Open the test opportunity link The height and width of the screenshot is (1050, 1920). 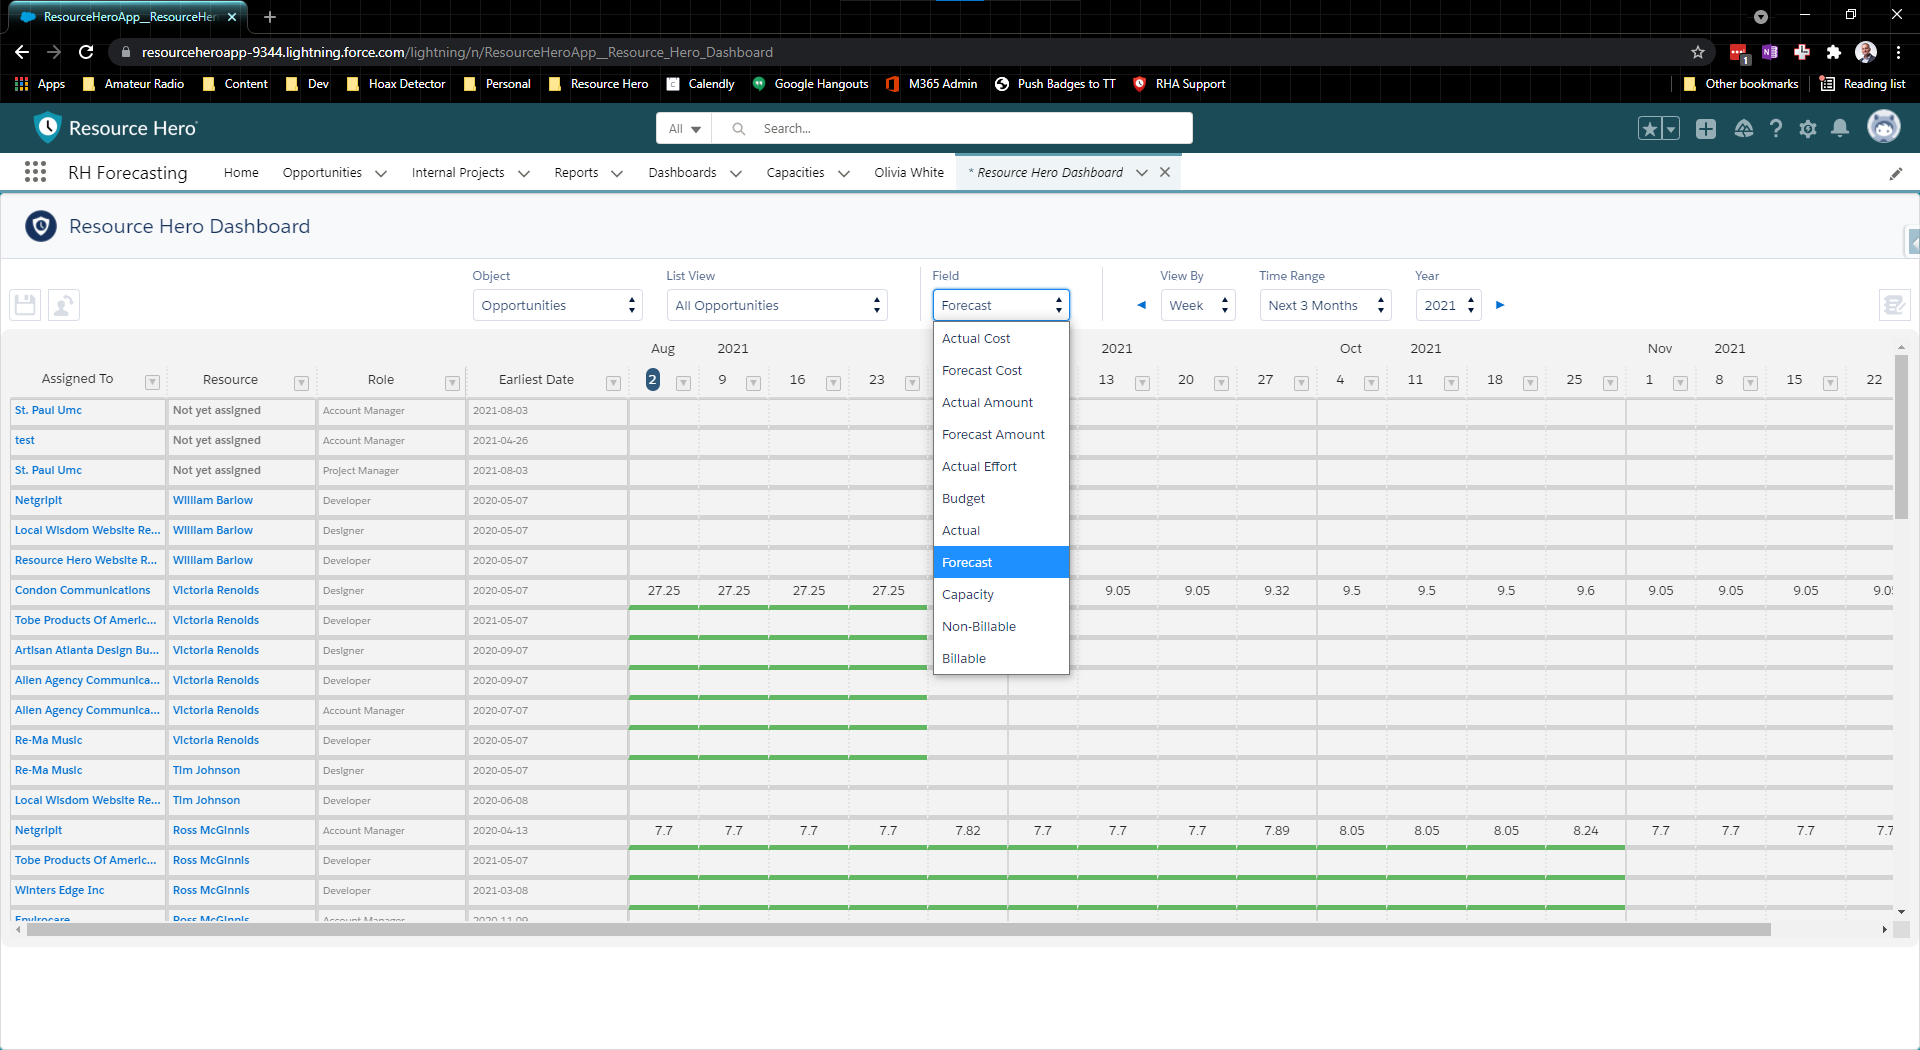24,440
